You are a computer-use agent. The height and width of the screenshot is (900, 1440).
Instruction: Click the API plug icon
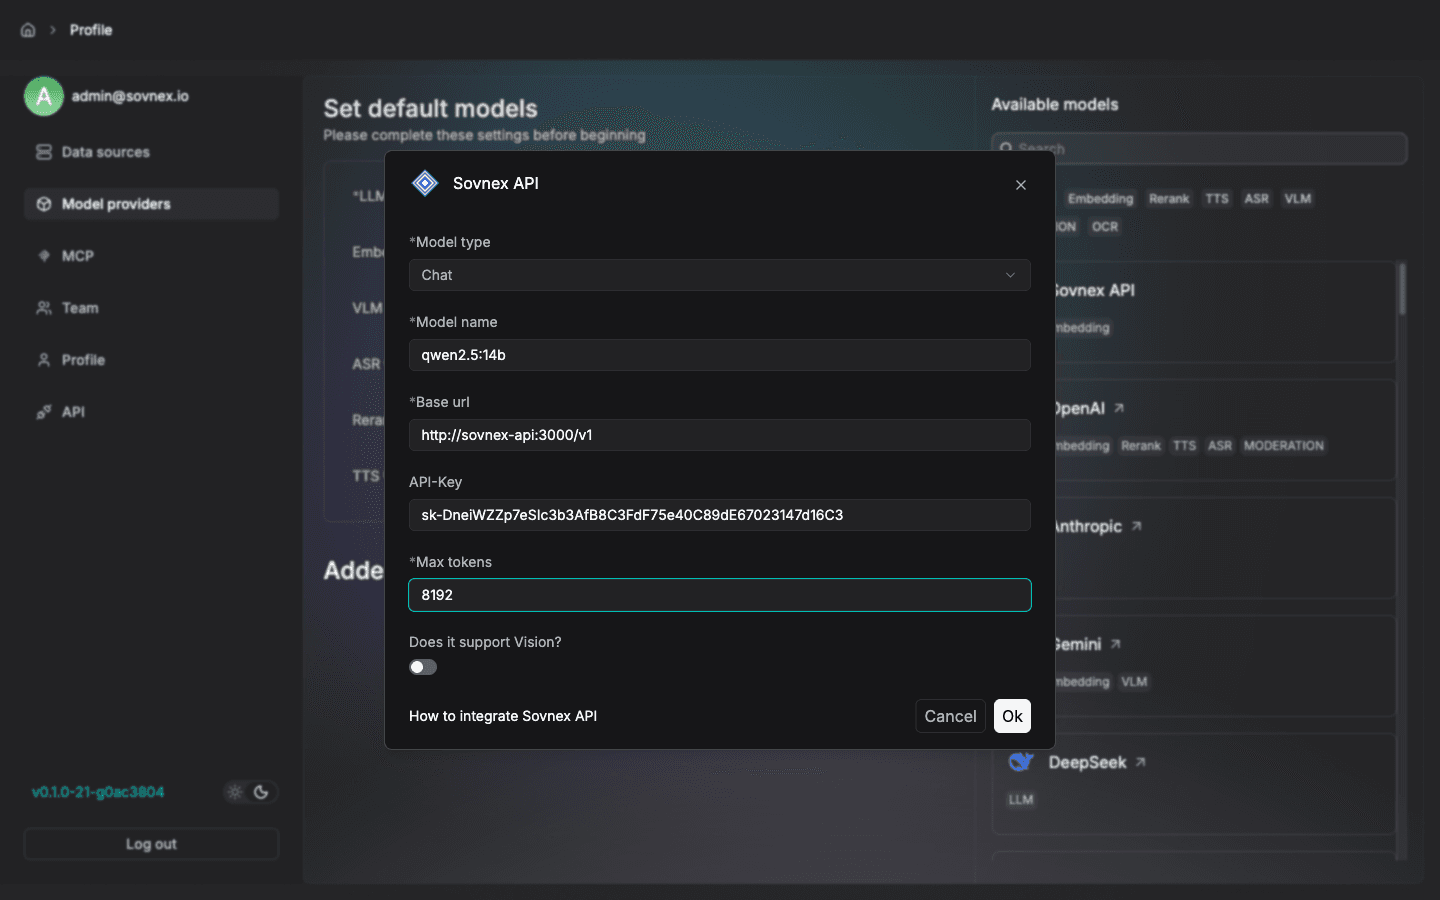point(44,412)
